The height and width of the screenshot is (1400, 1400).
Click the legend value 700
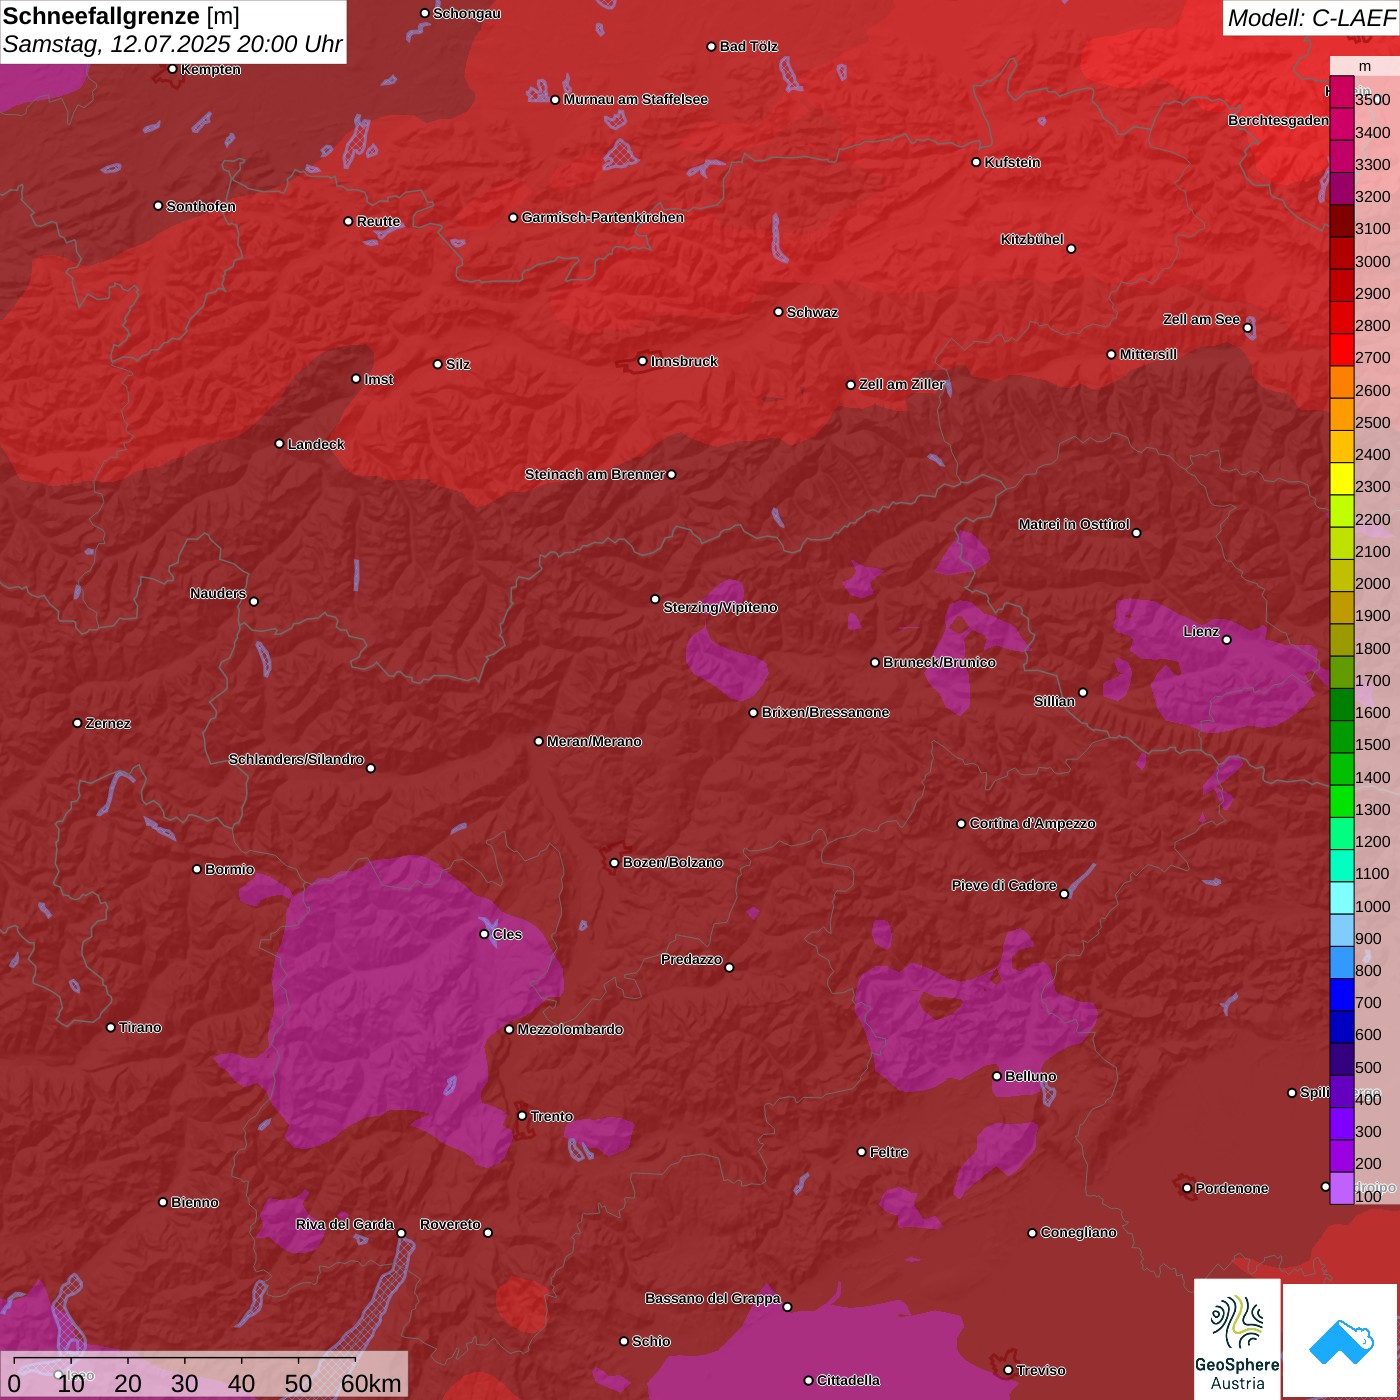pos(1368,1002)
